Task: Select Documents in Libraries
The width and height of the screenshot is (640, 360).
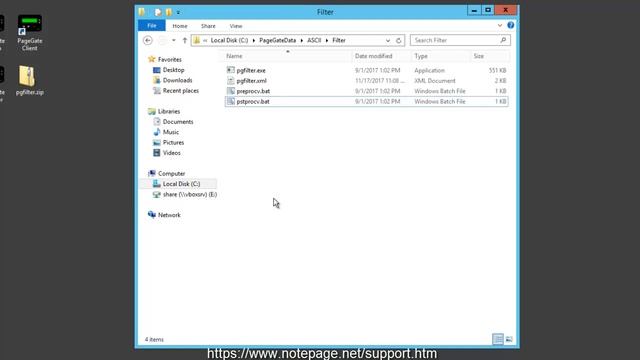Action: pos(178,122)
